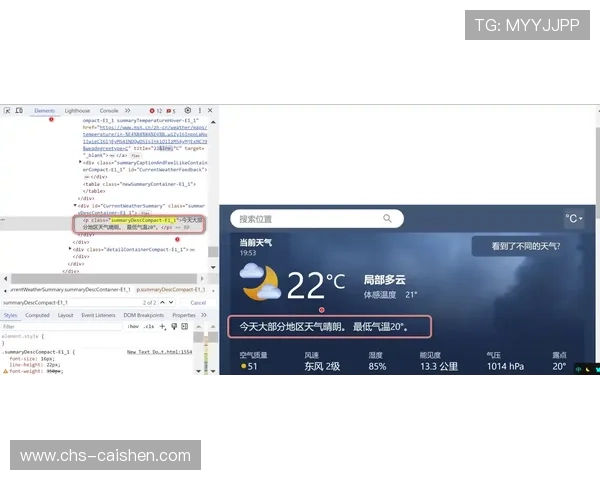Toggle computed styles sidebar icon
The image size is (600, 480).
click(184, 327)
